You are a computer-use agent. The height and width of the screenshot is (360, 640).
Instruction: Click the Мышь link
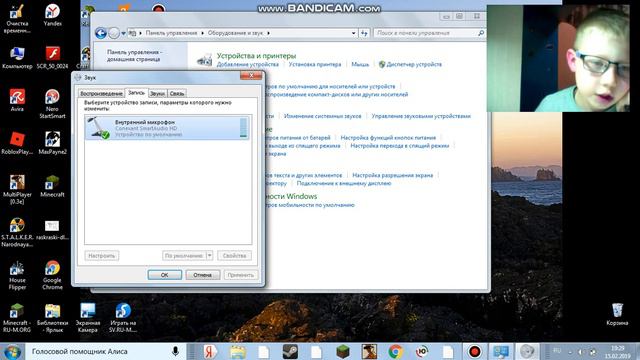pos(360,64)
